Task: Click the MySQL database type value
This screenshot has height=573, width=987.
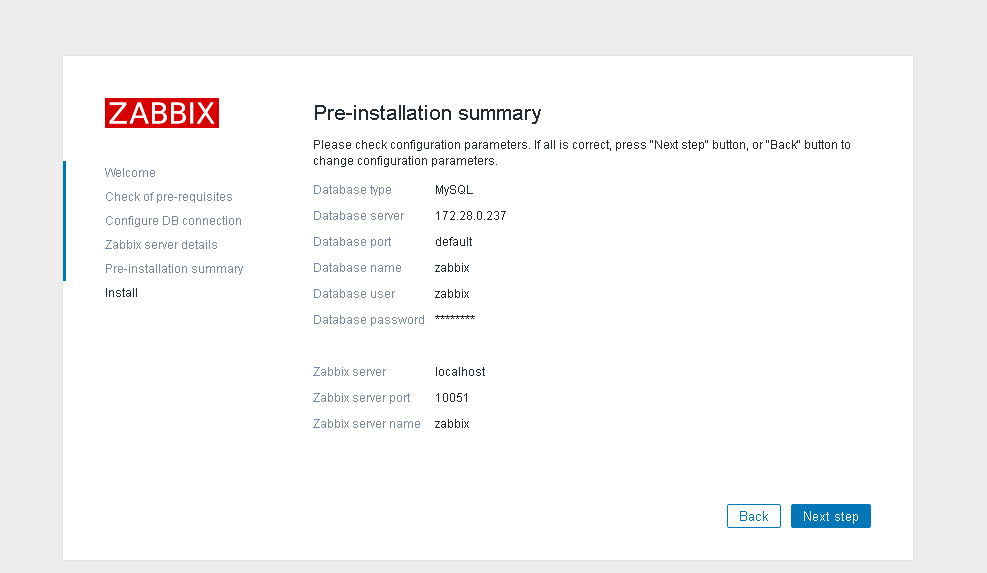Action: 454,190
